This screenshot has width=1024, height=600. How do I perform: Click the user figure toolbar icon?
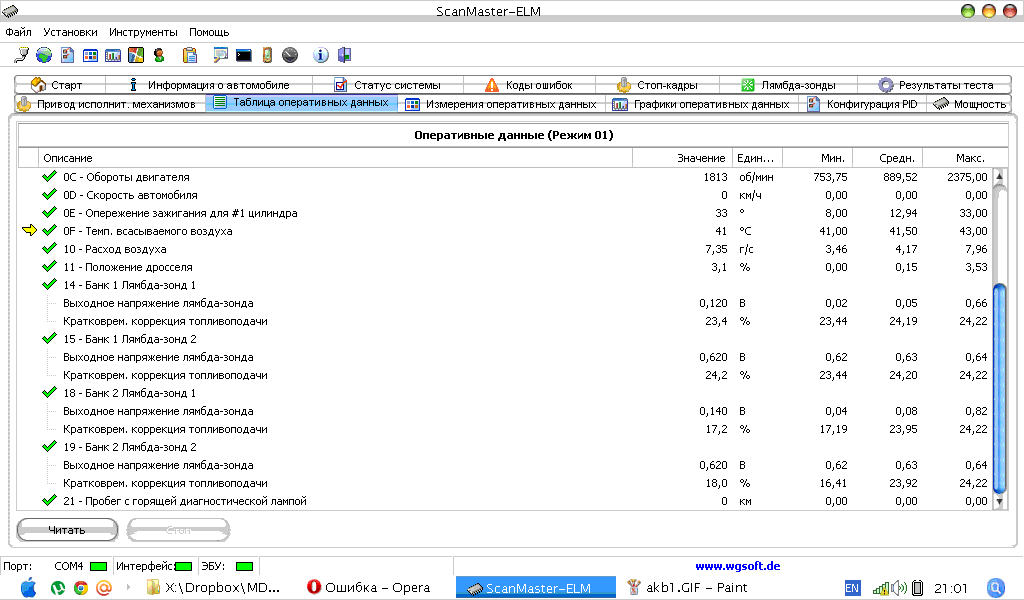tap(159, 55)
